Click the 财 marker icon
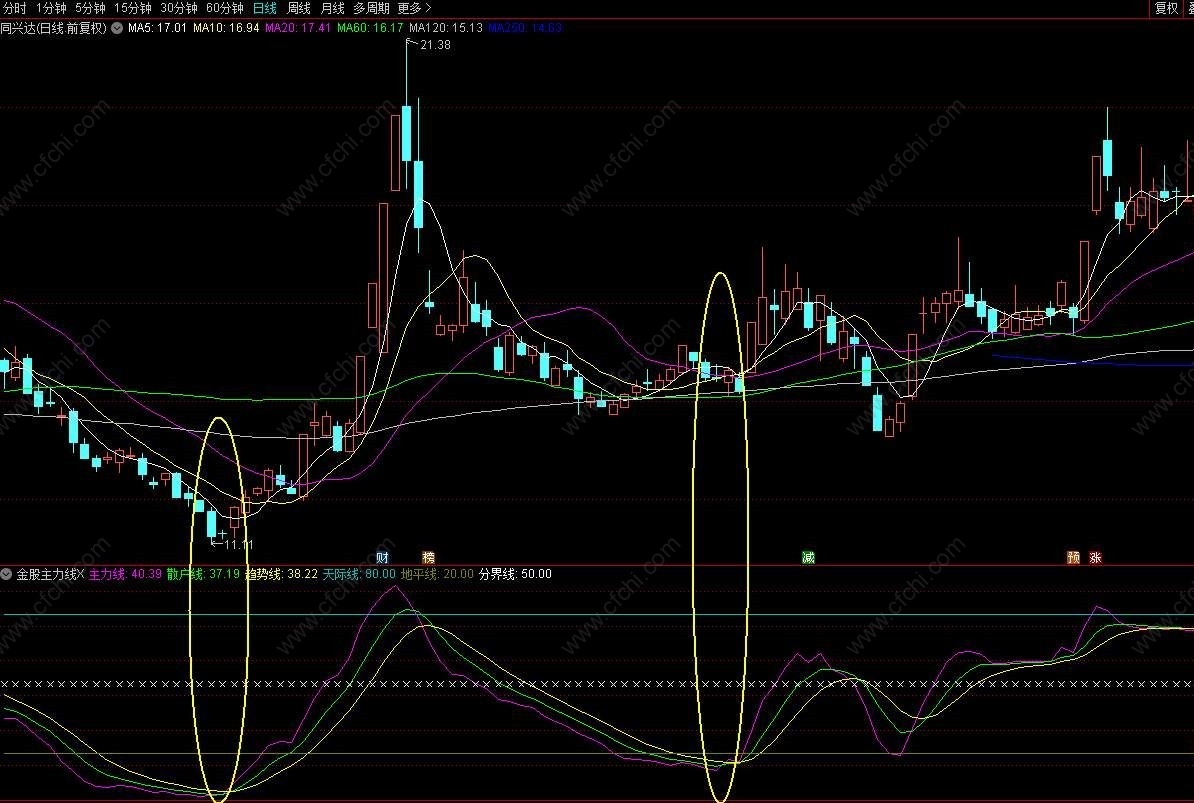 click(382, 558)
